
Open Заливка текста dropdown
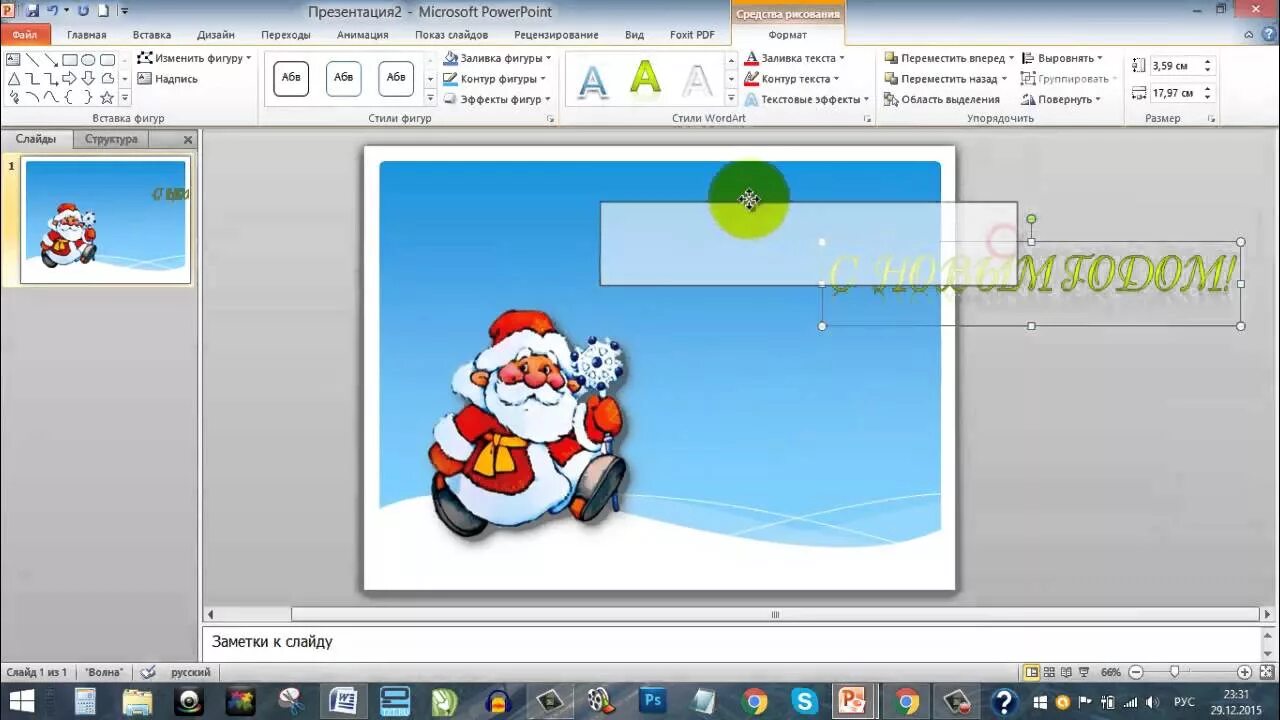(x=795, y=58)
